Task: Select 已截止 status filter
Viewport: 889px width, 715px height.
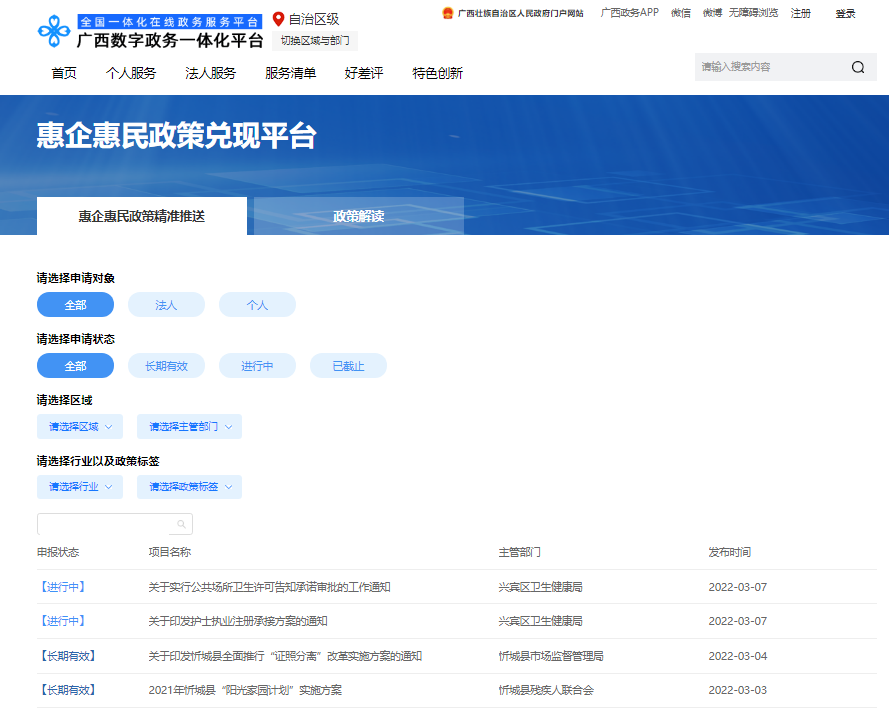Action: click(x=348, y=366)
